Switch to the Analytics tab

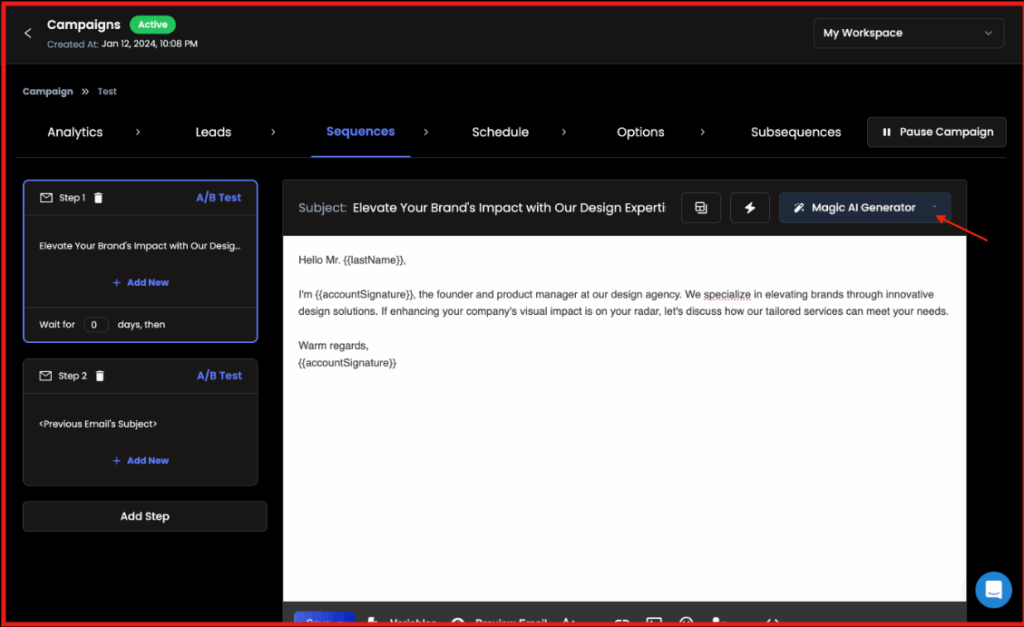[75, 132]
